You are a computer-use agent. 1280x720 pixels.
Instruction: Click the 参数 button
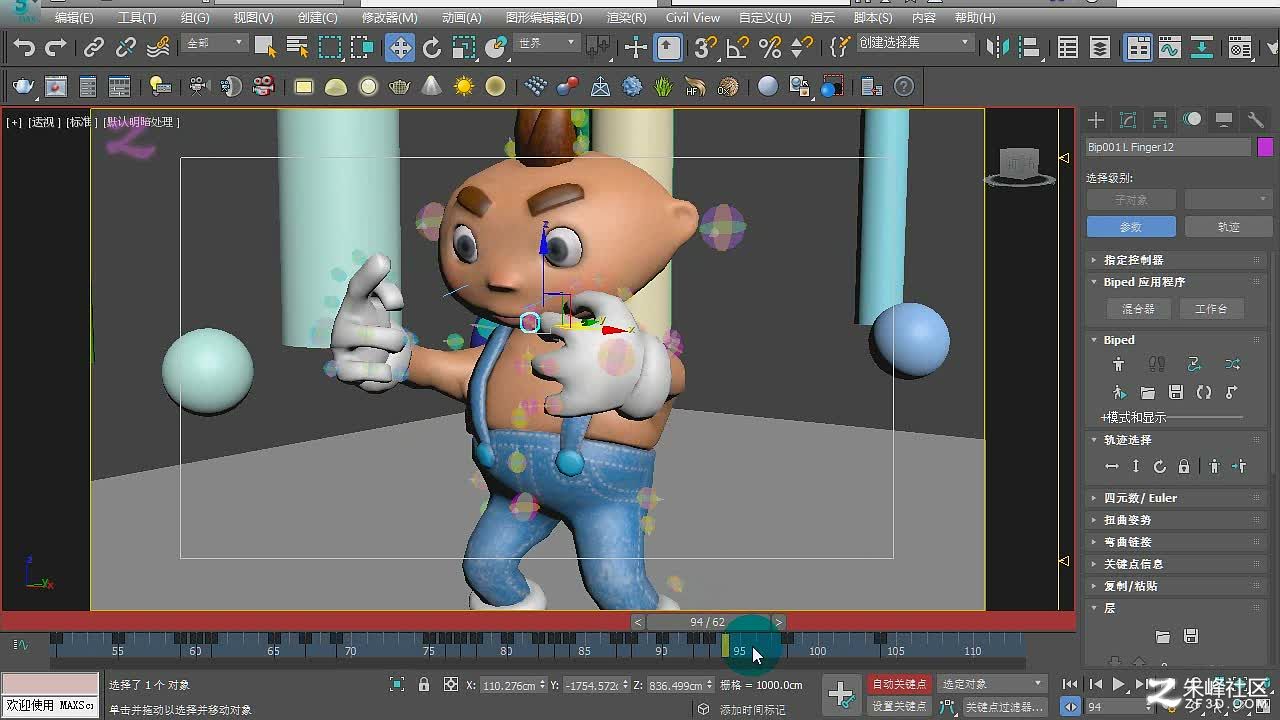pyautogui.click(x=1130, y=227)
